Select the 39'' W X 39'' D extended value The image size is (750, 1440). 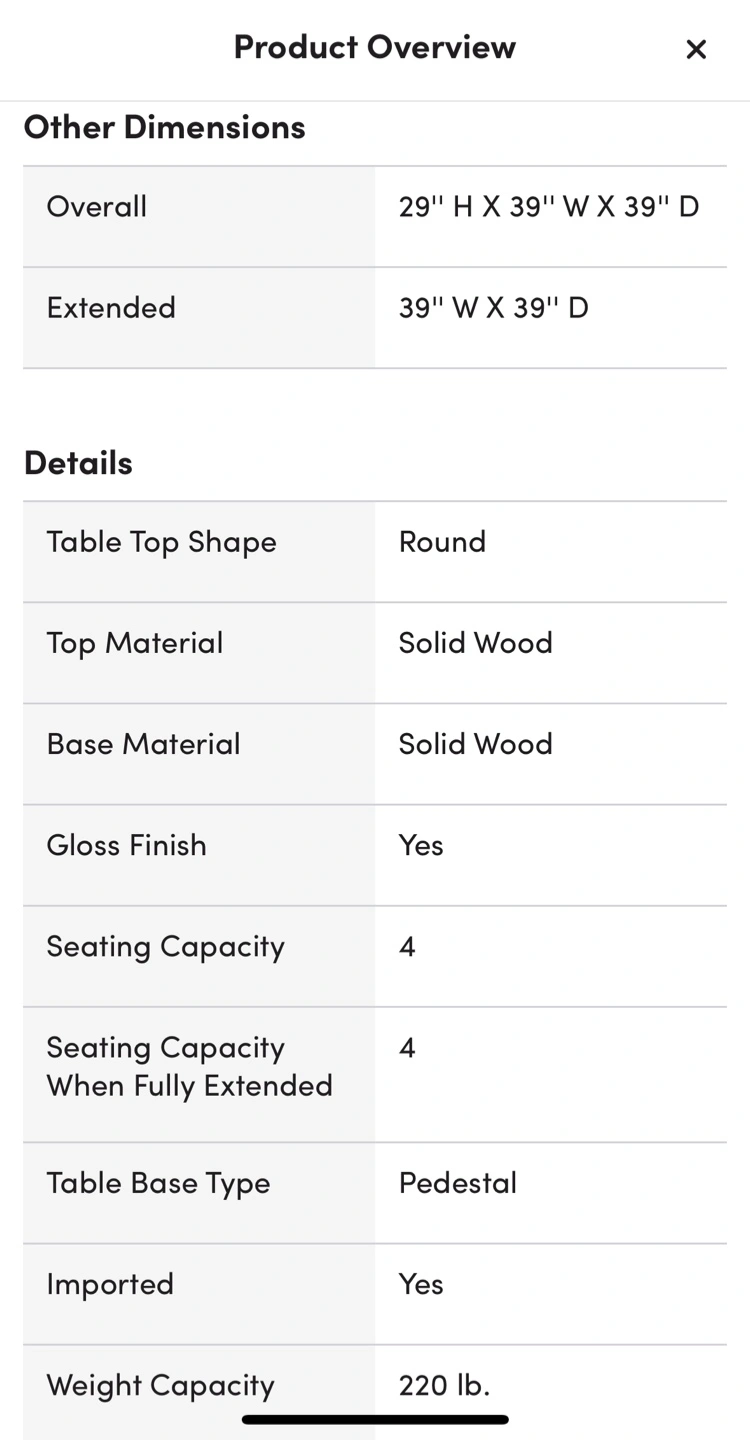[494, 307]
